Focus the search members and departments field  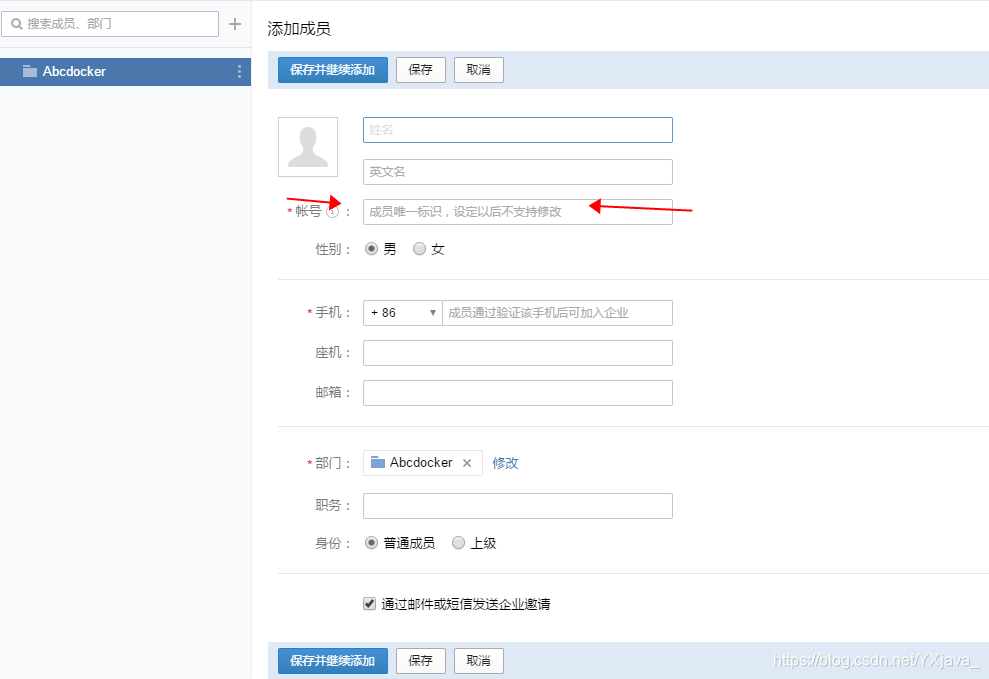point(110,24)
